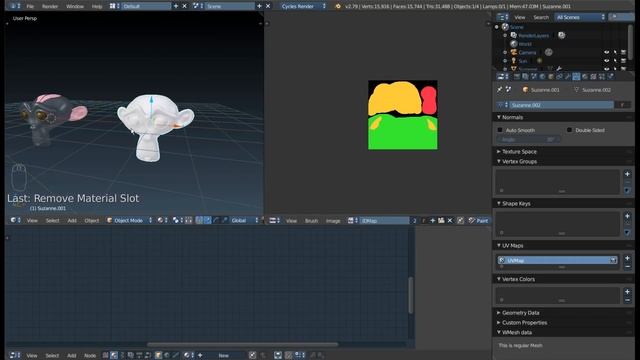
Task: Open image file from image editor header
Action: tap(441, 220)
